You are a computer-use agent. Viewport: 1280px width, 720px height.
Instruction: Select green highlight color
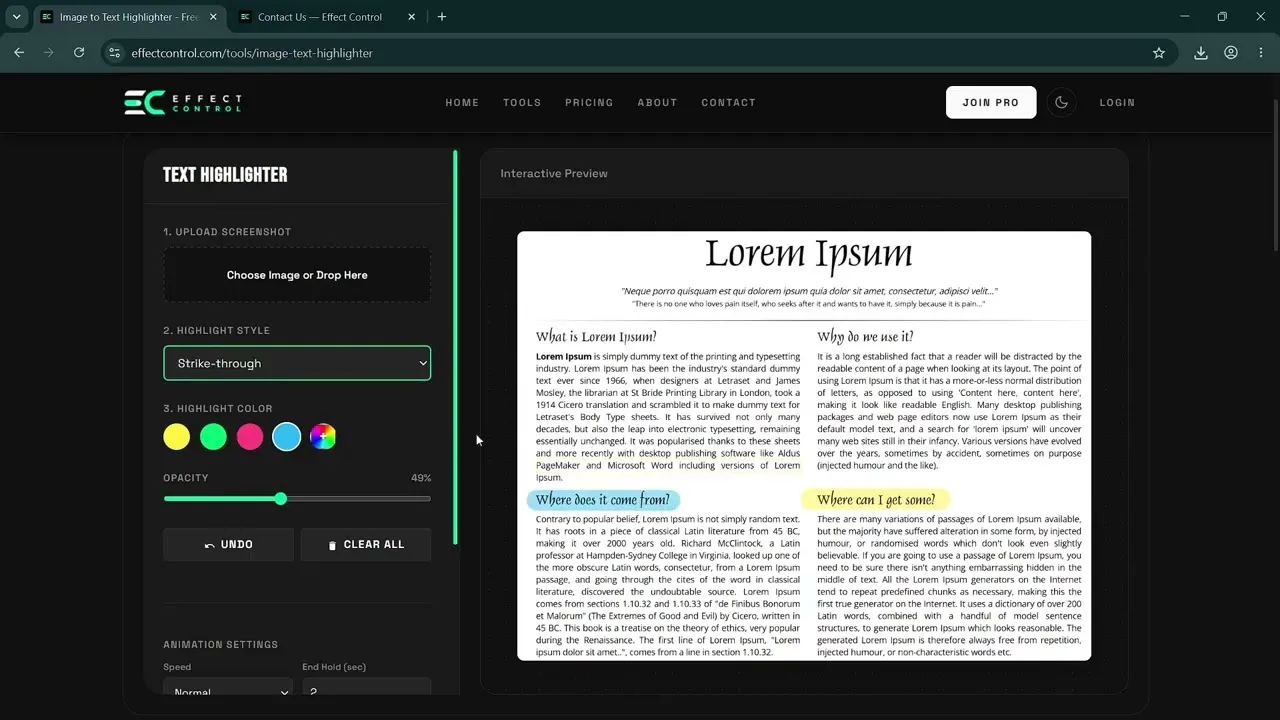pos(213,436)
